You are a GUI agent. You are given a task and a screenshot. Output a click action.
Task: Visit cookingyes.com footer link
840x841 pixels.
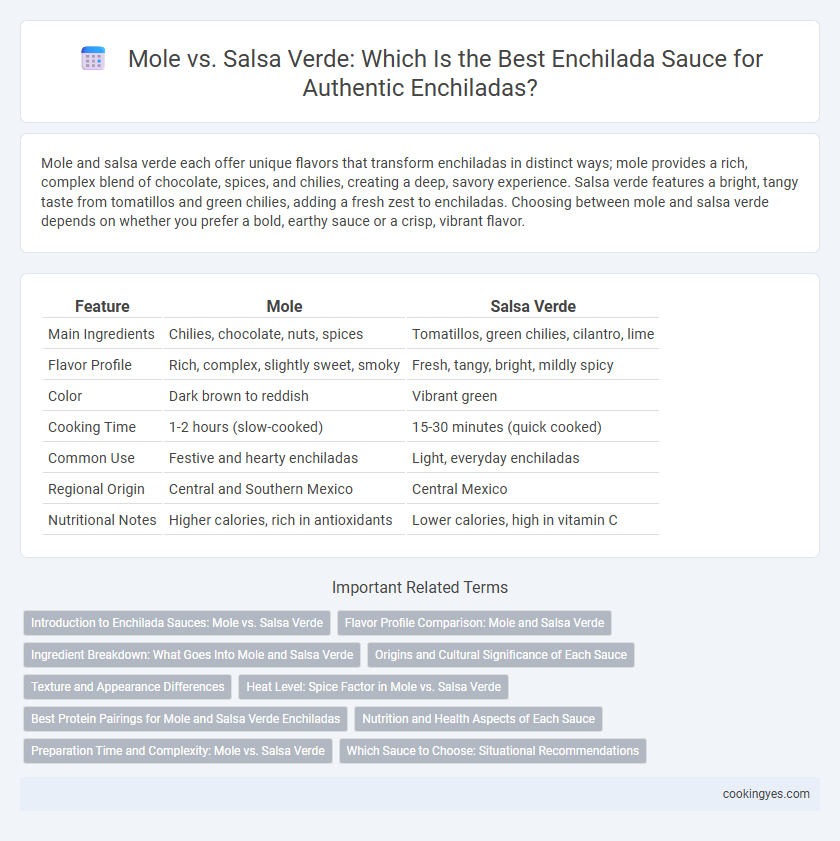click(766, 794)
